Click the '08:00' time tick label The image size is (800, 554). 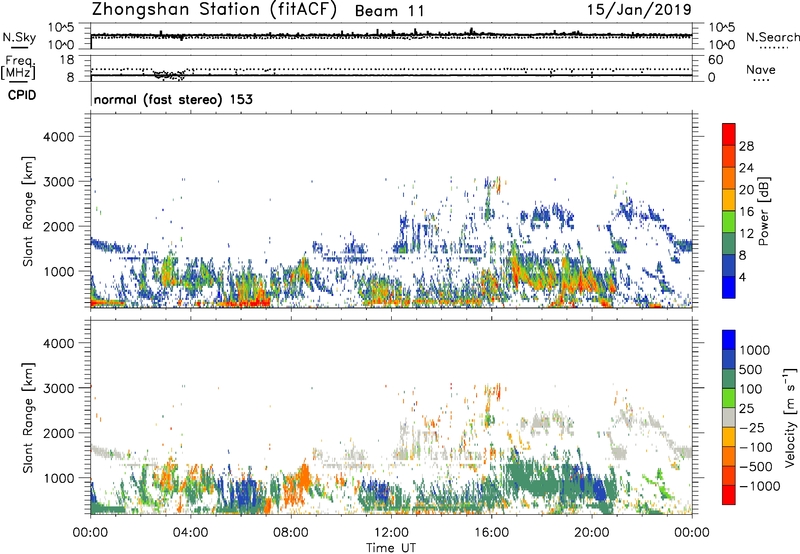[290, 533]
